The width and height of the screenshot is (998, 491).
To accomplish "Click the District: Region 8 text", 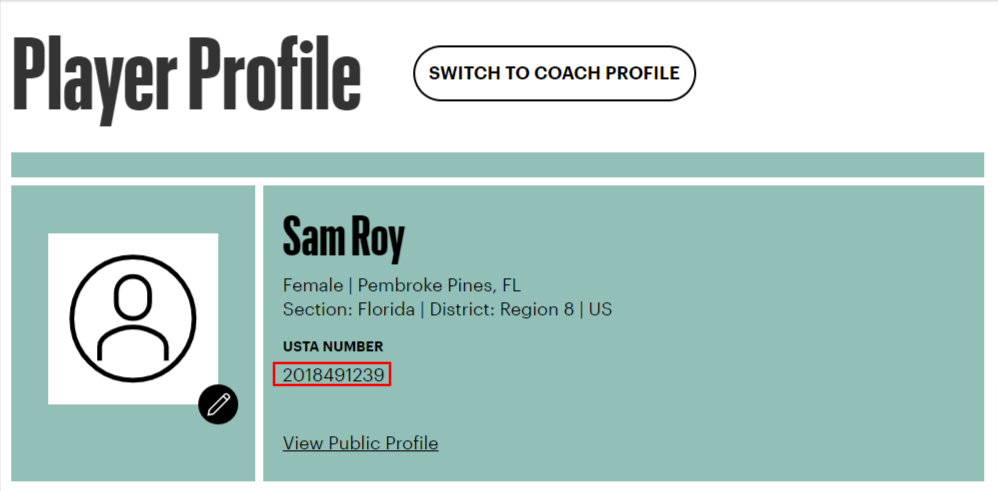I will 502,310.
